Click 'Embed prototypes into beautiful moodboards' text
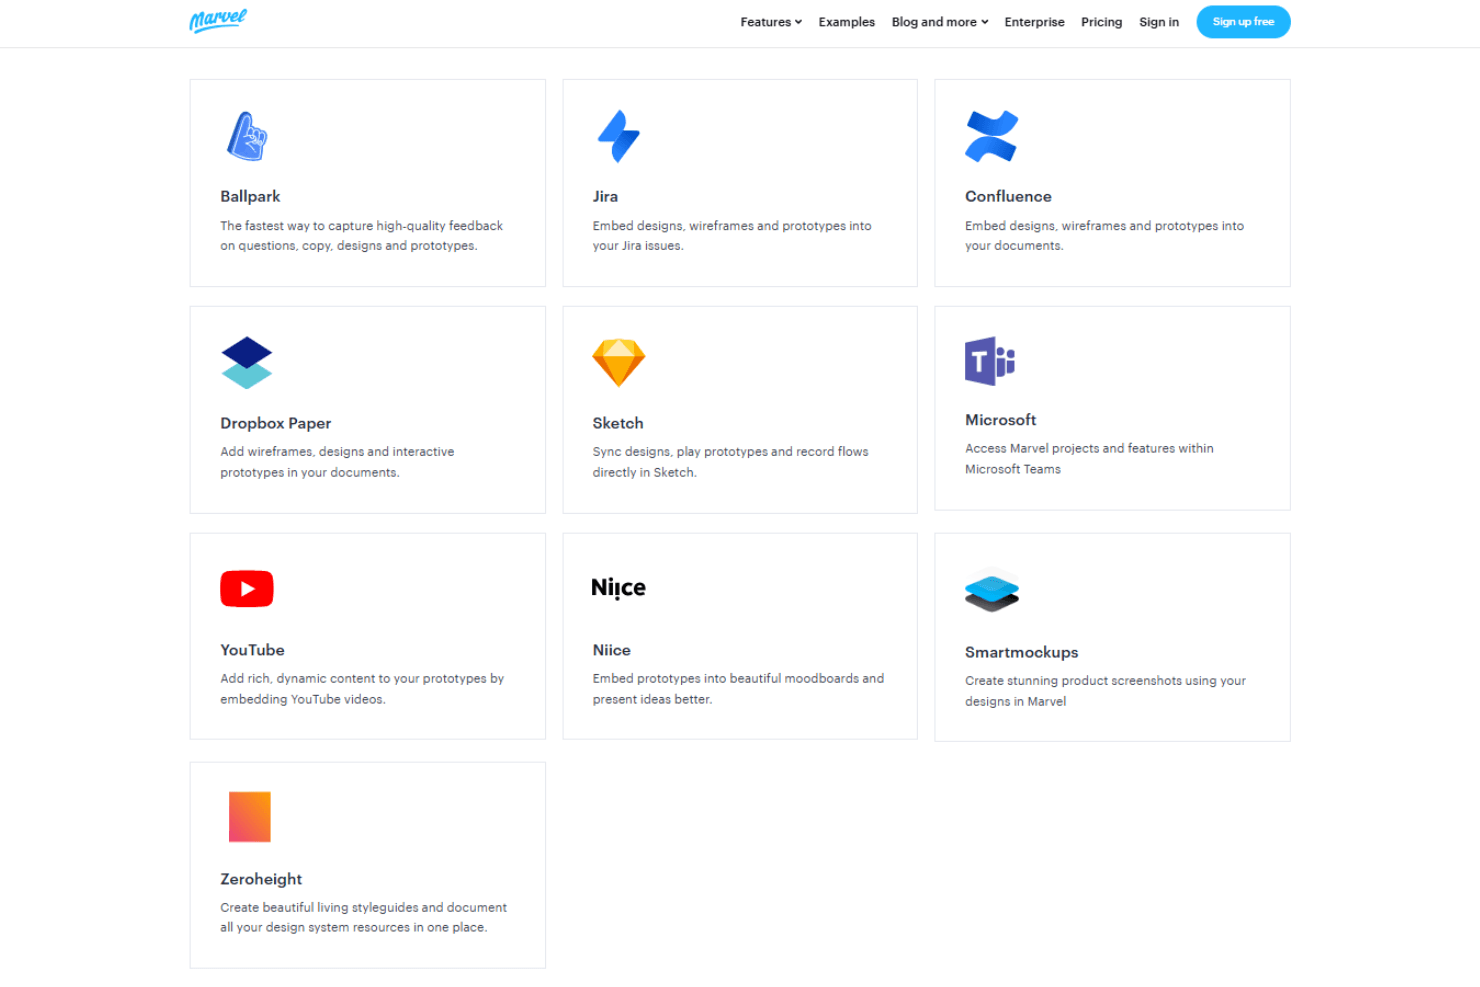Screen dimensions: 1480x987 pos(738,689)
